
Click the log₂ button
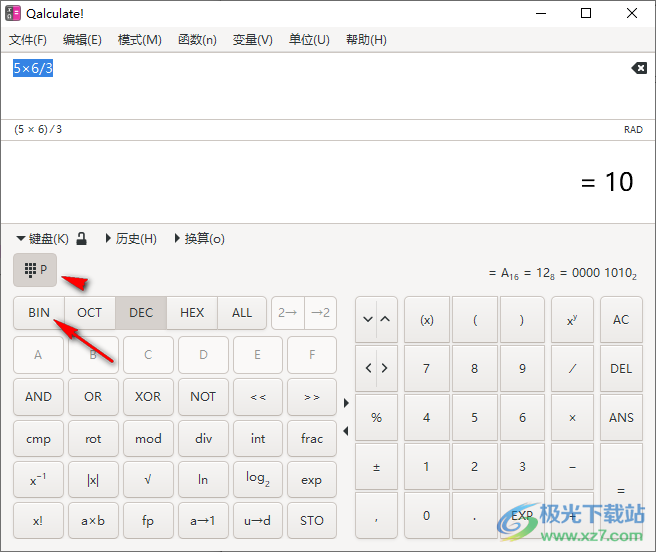pyautogui.click(x=258, y=480)
